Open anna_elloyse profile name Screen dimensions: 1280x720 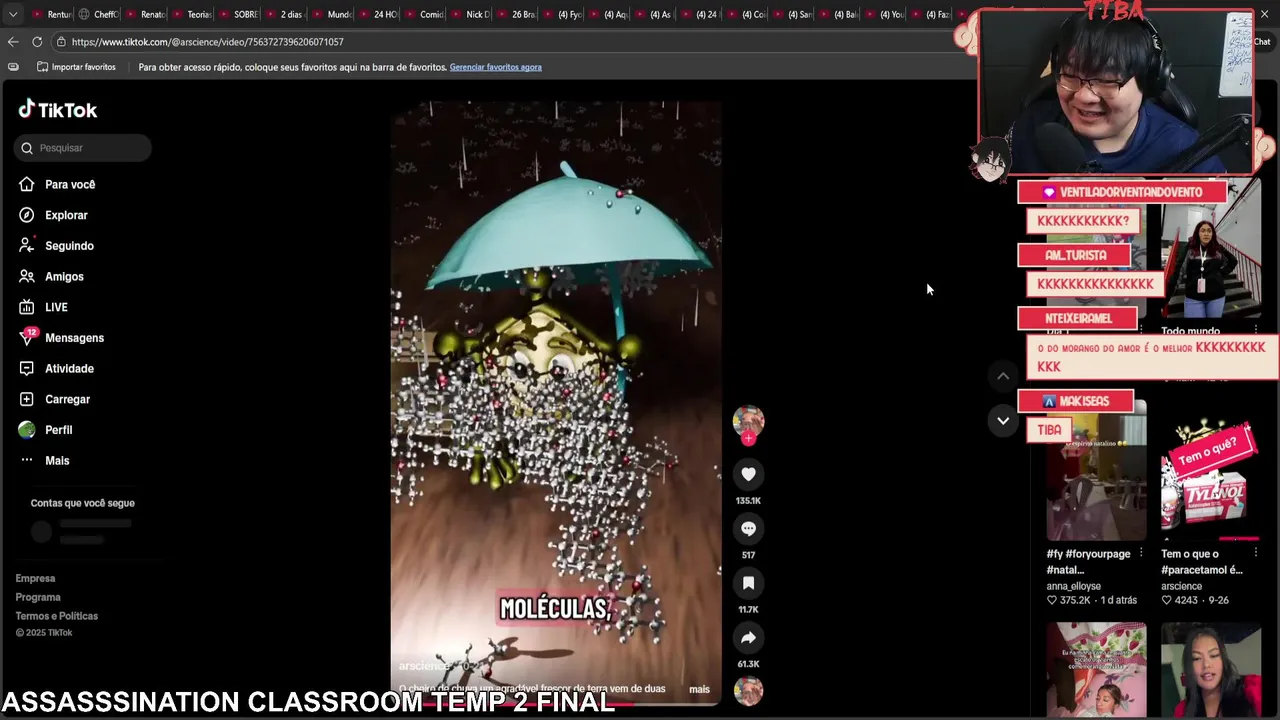[1073, 586]
